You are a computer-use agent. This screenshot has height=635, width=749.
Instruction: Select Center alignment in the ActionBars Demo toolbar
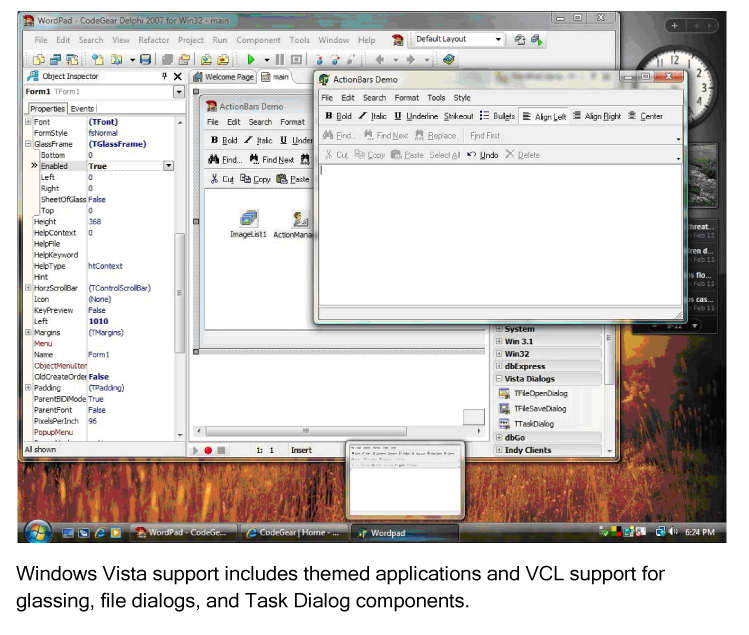pyautogui.click(x=645, y=116)
